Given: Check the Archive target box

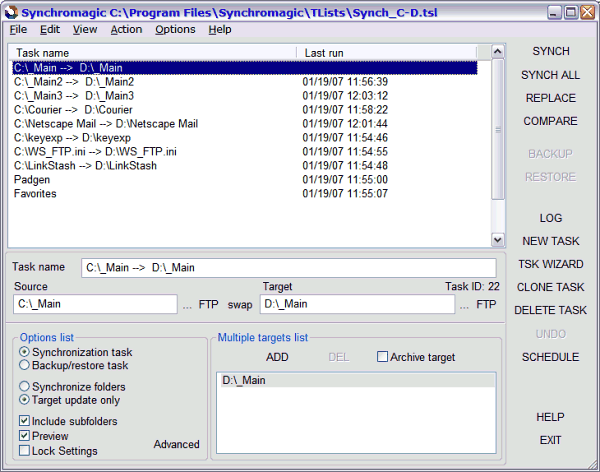Looking at the screenshot, I should point(383,357).
